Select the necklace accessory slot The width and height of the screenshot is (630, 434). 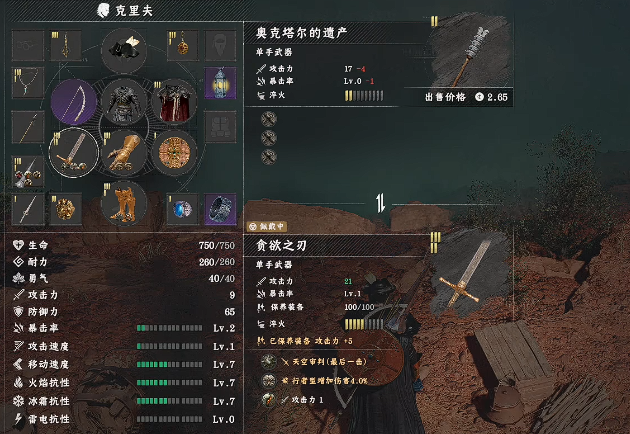[x=28, y=83]
